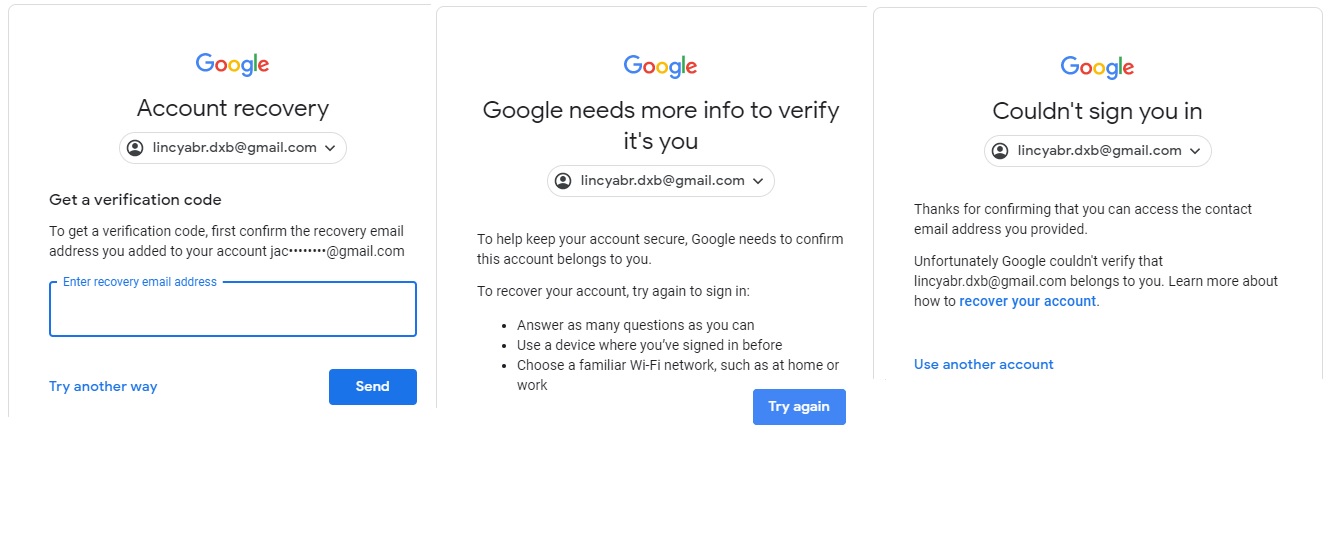Image resolution: width=1341 pixels, height=541 pixels.
Task: Click the Get a verification code subheading
Action: (x=135, y=200)
